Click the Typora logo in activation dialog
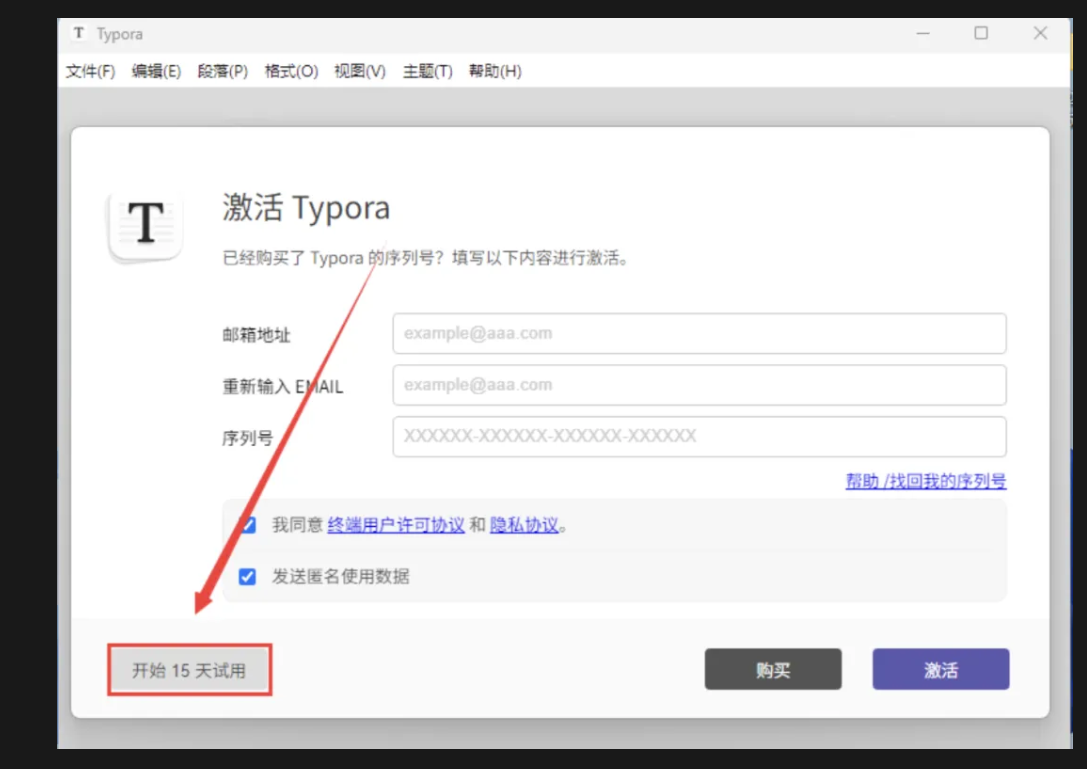This screenshot has width=1087, height=769. (146, 226)
